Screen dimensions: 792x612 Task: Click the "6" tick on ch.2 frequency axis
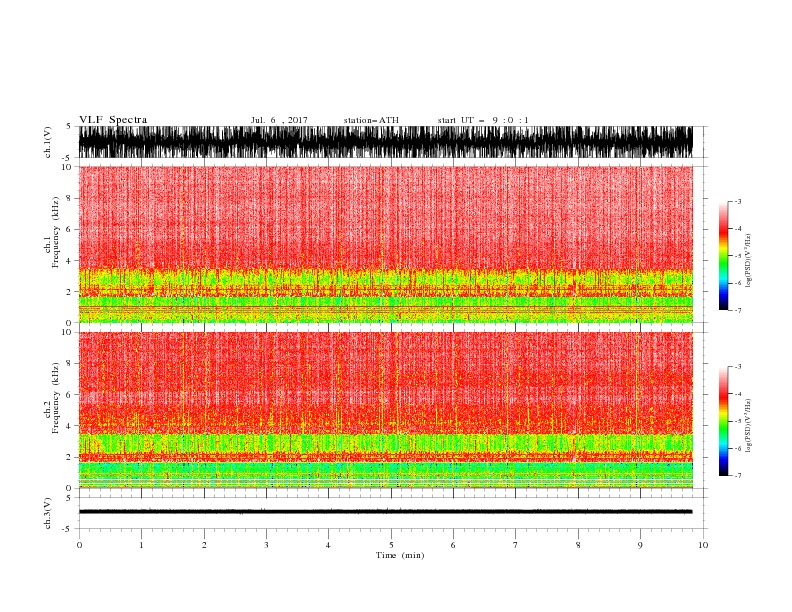tap(69, 395)
